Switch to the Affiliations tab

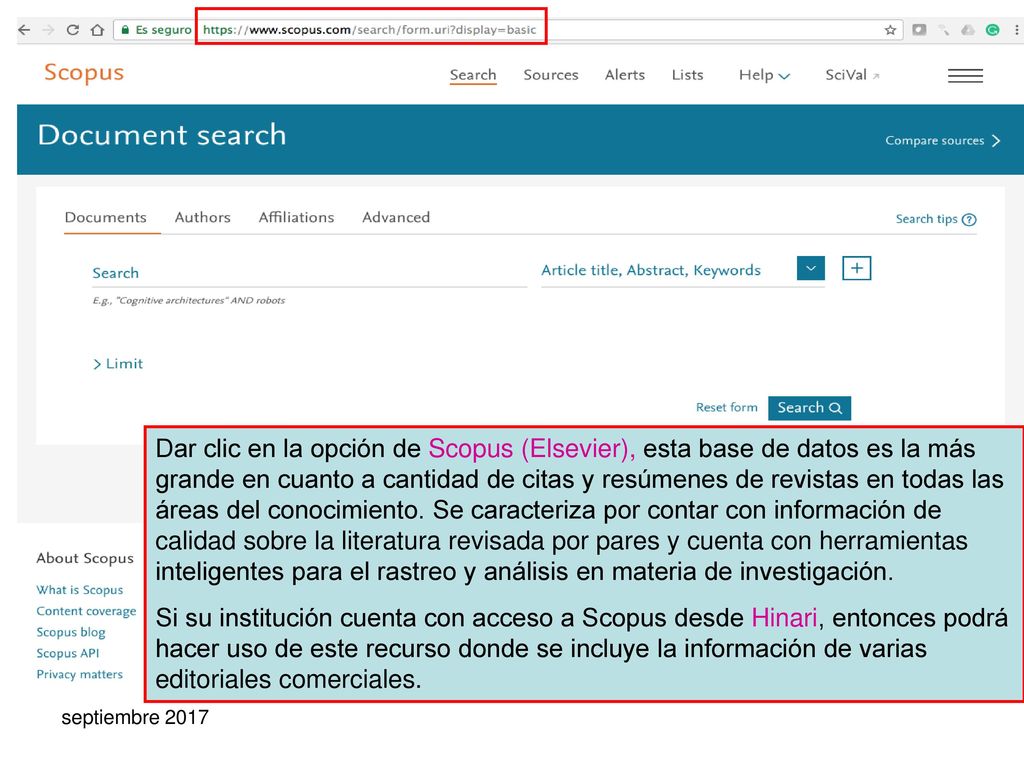296,217
